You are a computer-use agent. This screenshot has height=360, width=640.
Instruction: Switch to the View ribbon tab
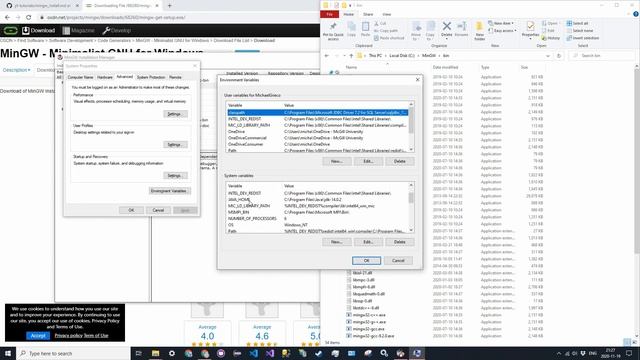(387, 14)
